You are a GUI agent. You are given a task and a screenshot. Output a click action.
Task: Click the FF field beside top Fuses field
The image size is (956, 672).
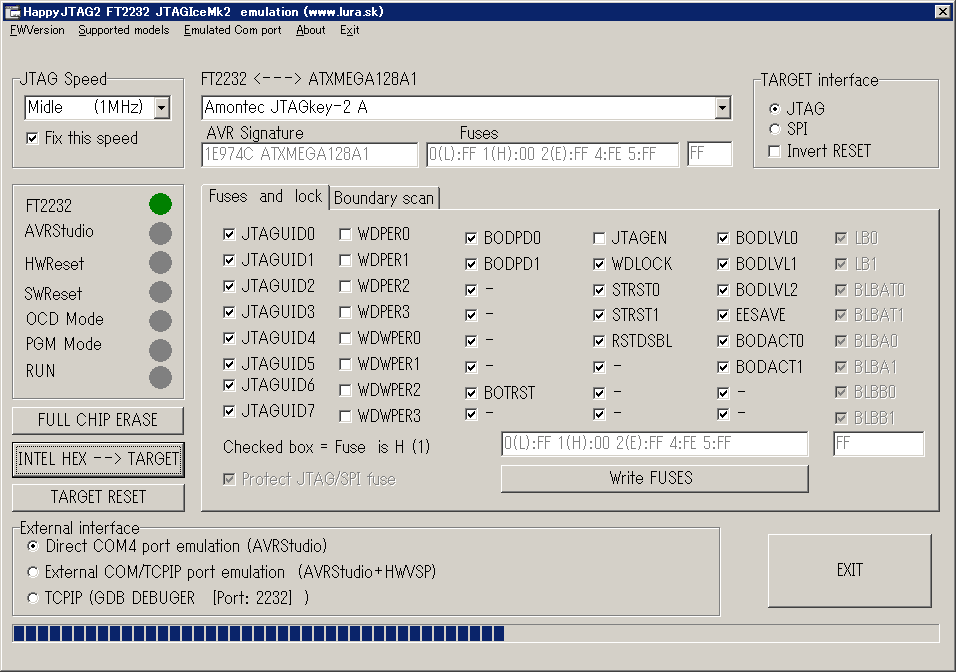(x=710, y=154)
